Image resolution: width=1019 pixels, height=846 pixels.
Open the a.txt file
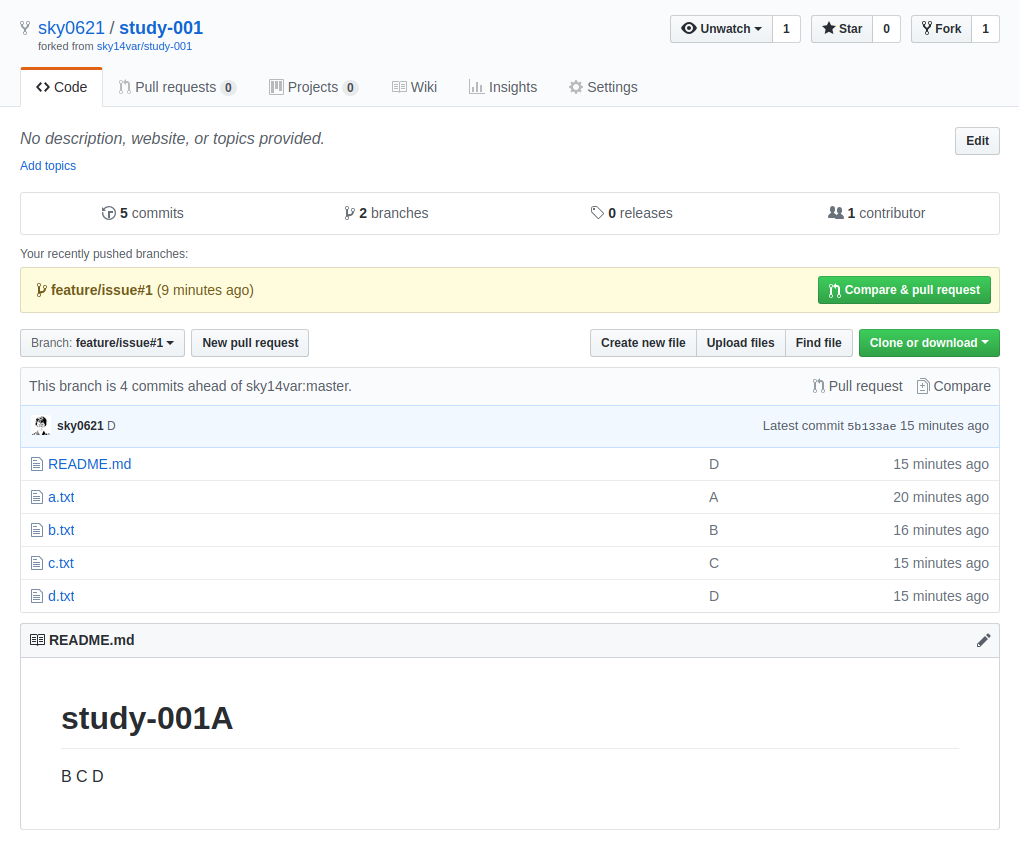click(x=61, y=497)
